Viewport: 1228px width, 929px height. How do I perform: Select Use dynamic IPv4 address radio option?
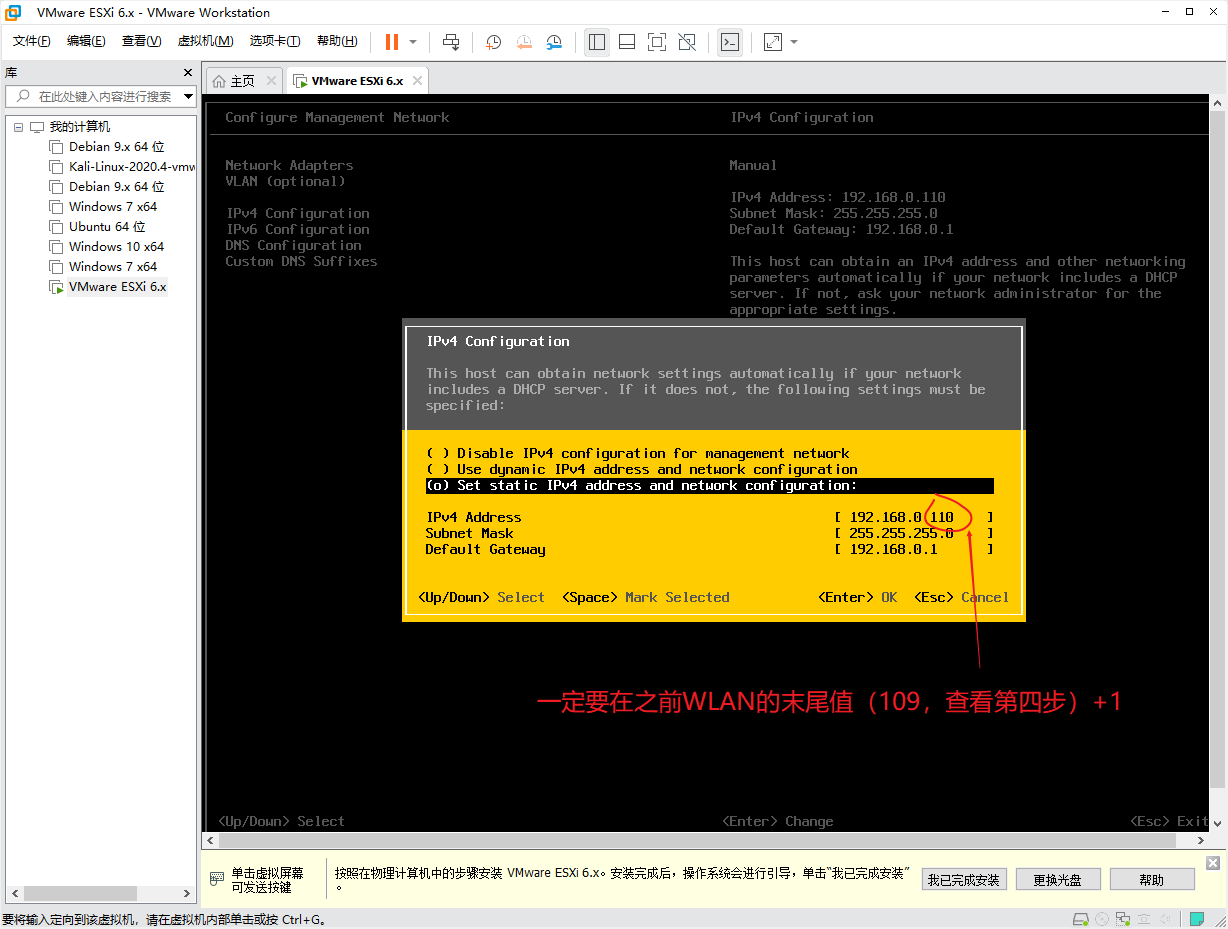pos(641,469)
